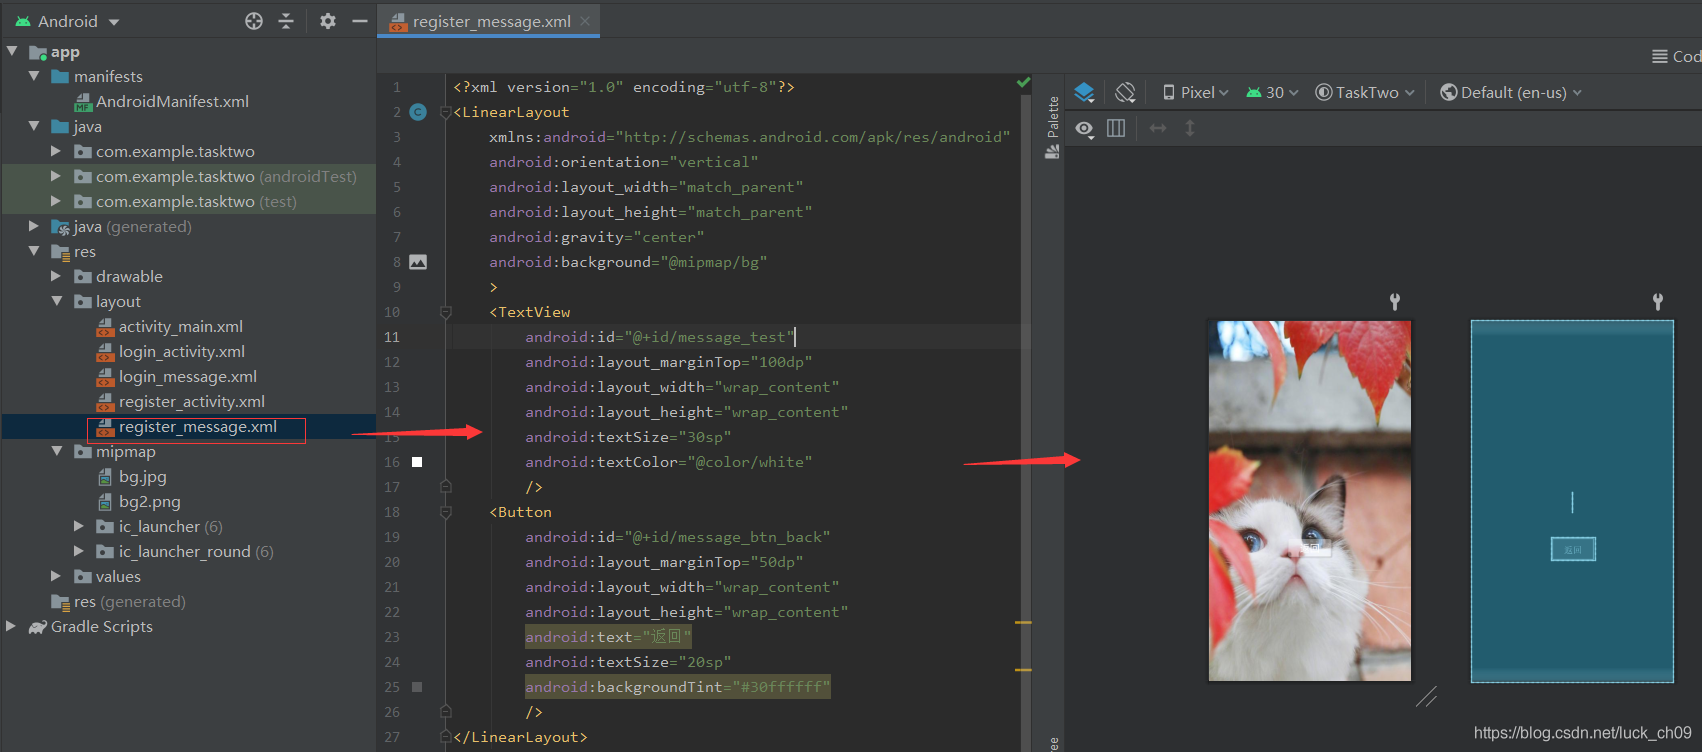Expand the java (generated) folder

(34, 226)
